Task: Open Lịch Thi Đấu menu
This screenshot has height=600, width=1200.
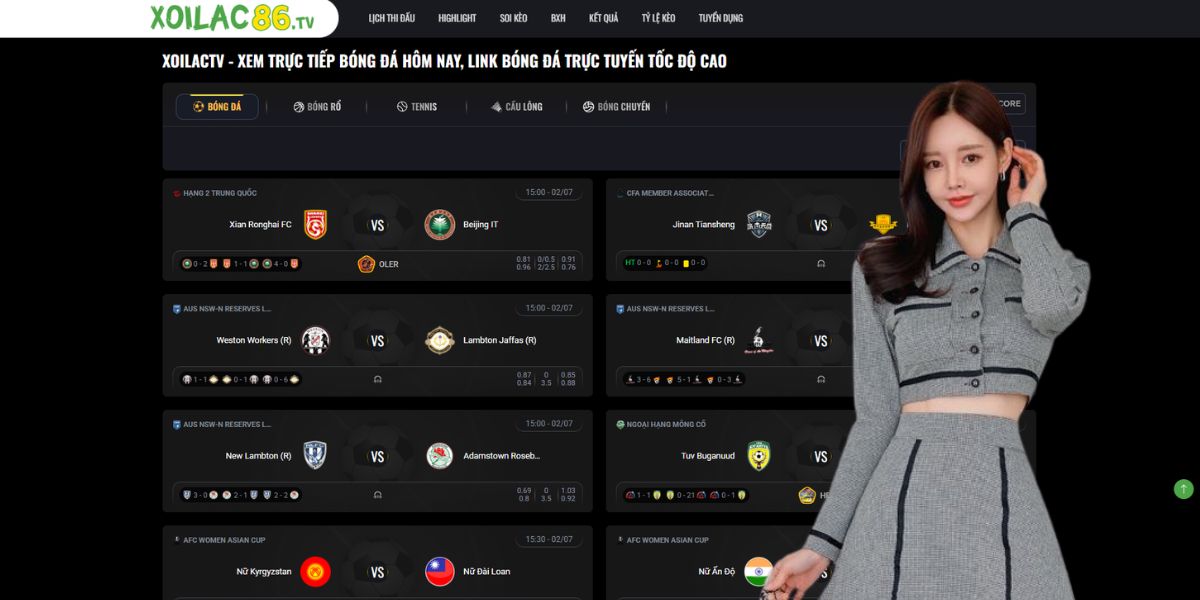Action: pyautogui.click(x=392, y=18)
